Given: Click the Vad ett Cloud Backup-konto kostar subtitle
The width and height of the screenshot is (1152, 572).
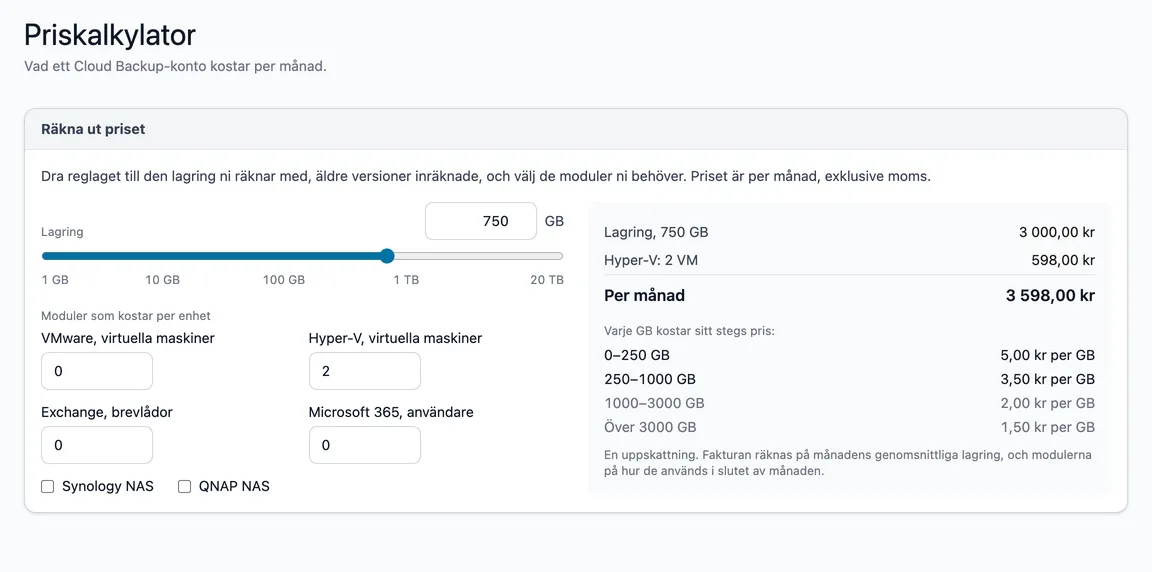Looking at the screenshot, I should (175, 67).
